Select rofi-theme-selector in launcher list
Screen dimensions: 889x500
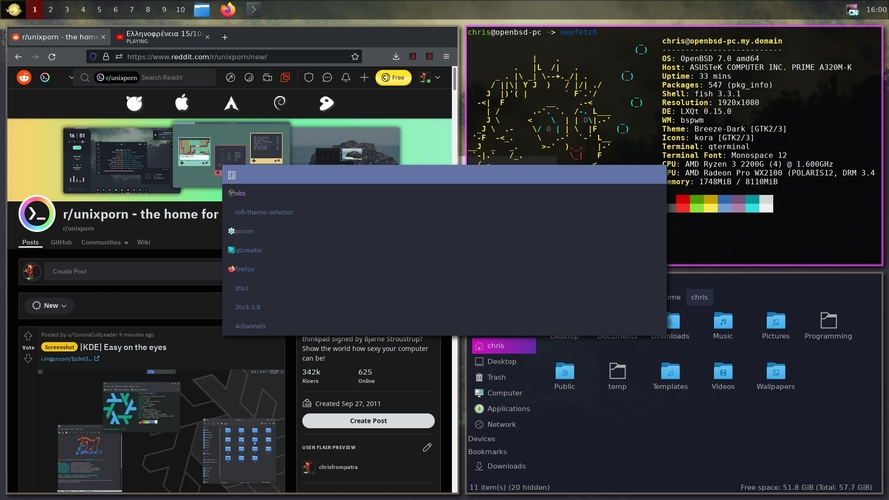(444, 212)
